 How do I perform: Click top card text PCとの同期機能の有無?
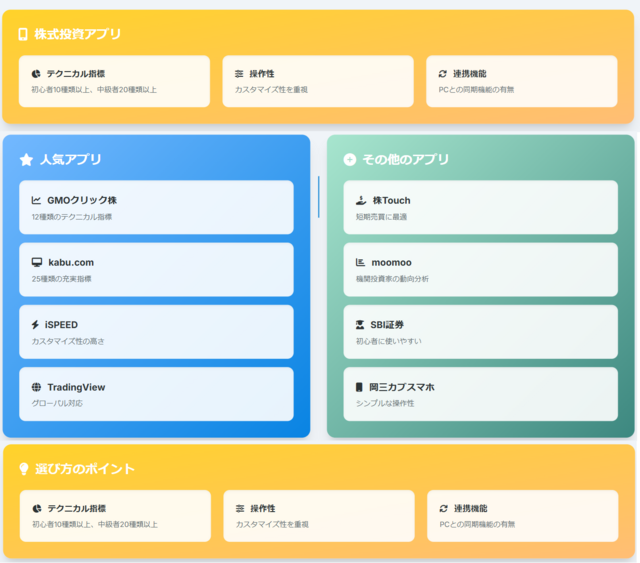tap(476, 90)
